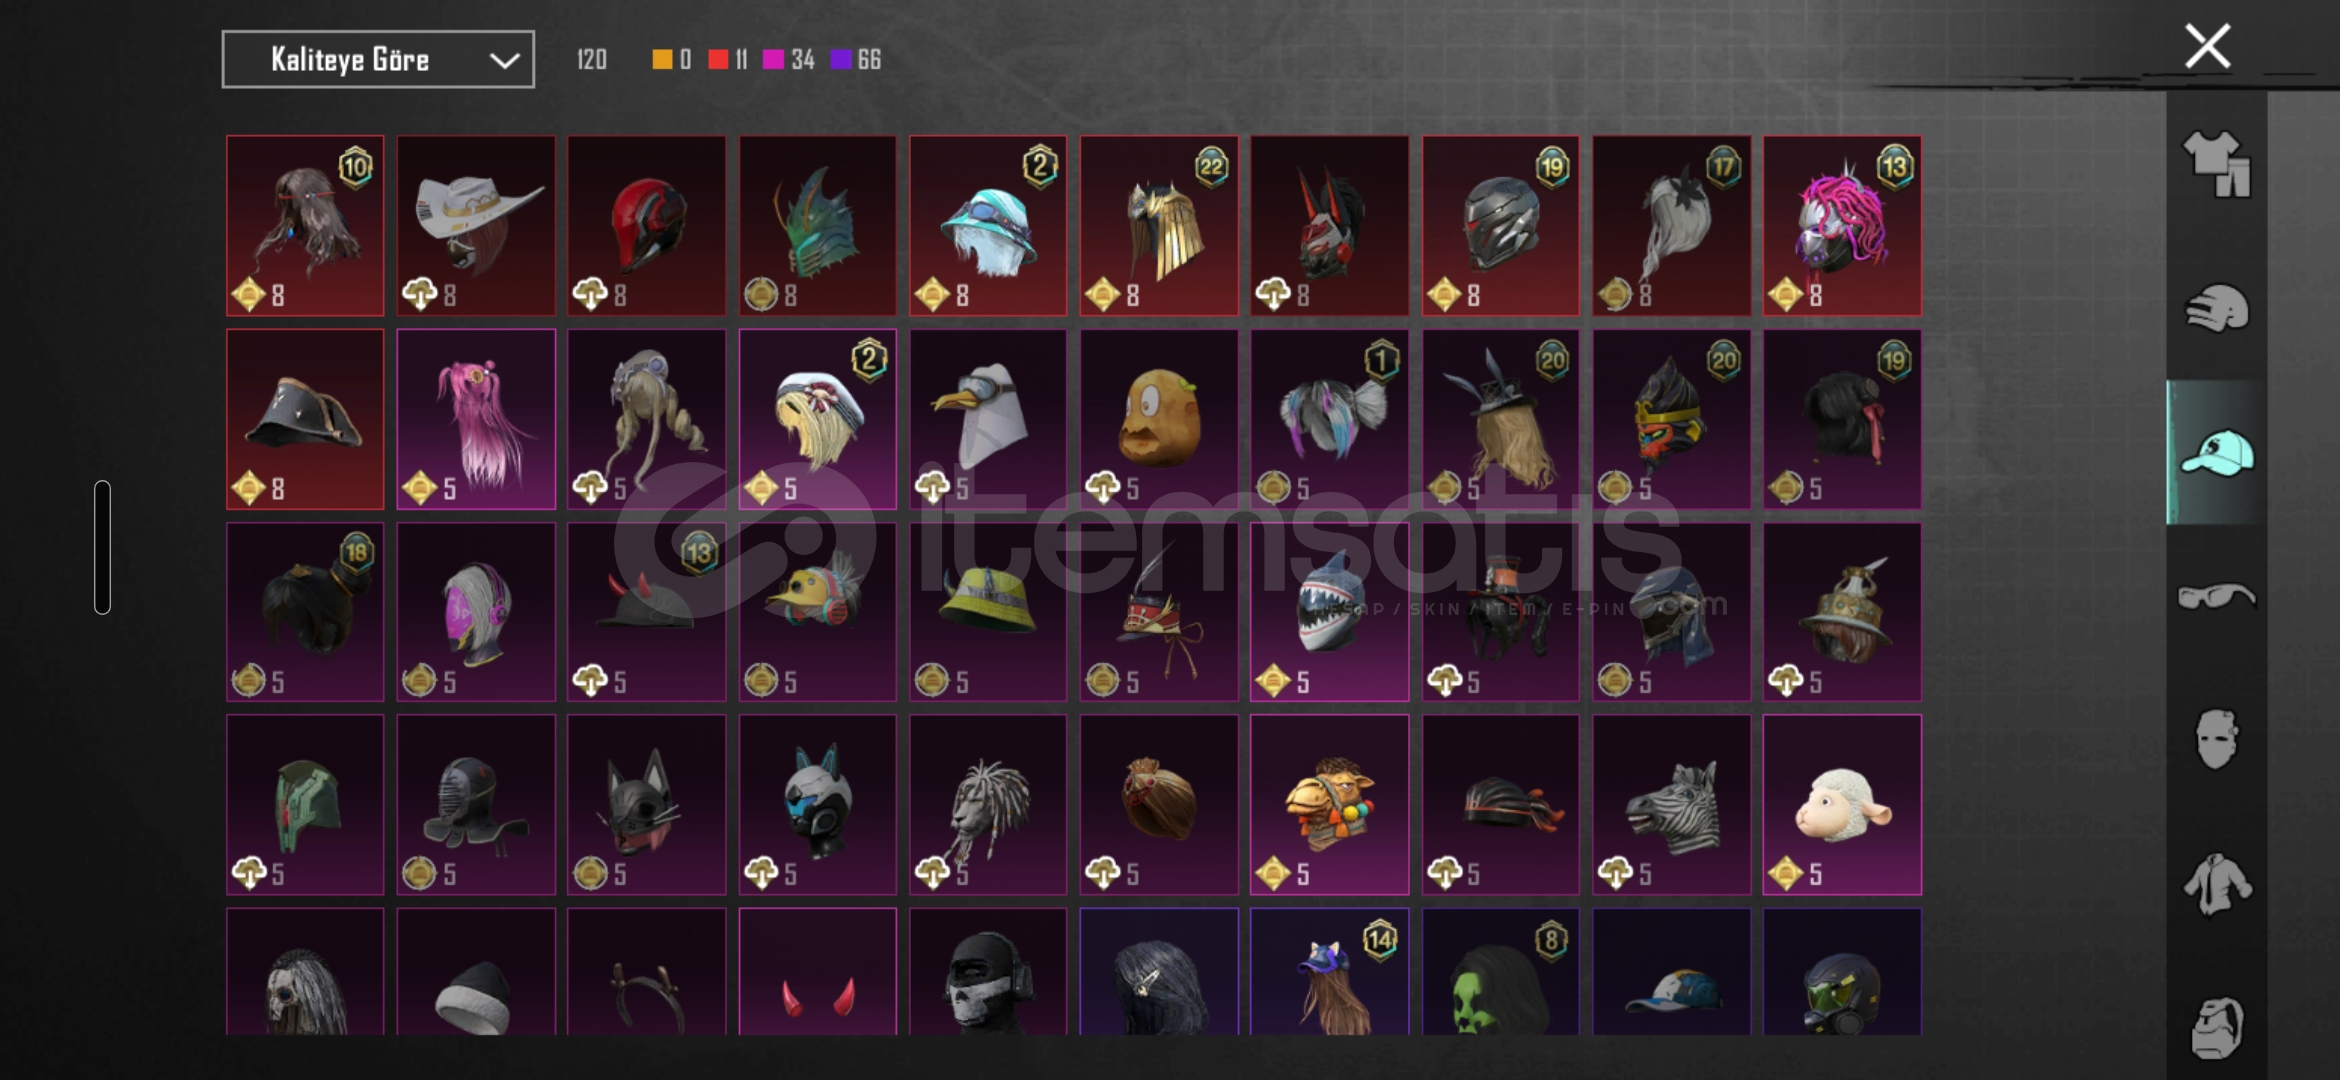The image size is (2340, 1080).
Task: Select the potato head mask item
Action: 1159,419
